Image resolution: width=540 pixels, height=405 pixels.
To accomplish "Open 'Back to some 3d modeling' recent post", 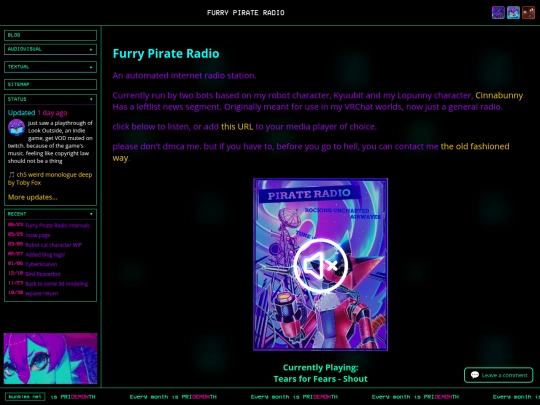I will (56, 284).
